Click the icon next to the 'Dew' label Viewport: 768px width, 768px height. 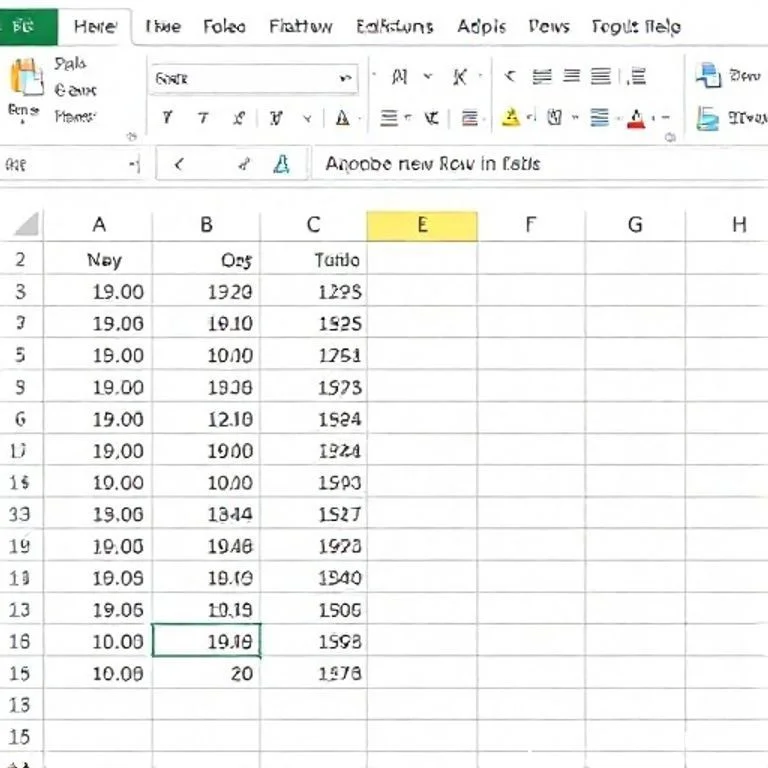click(708, 76)
